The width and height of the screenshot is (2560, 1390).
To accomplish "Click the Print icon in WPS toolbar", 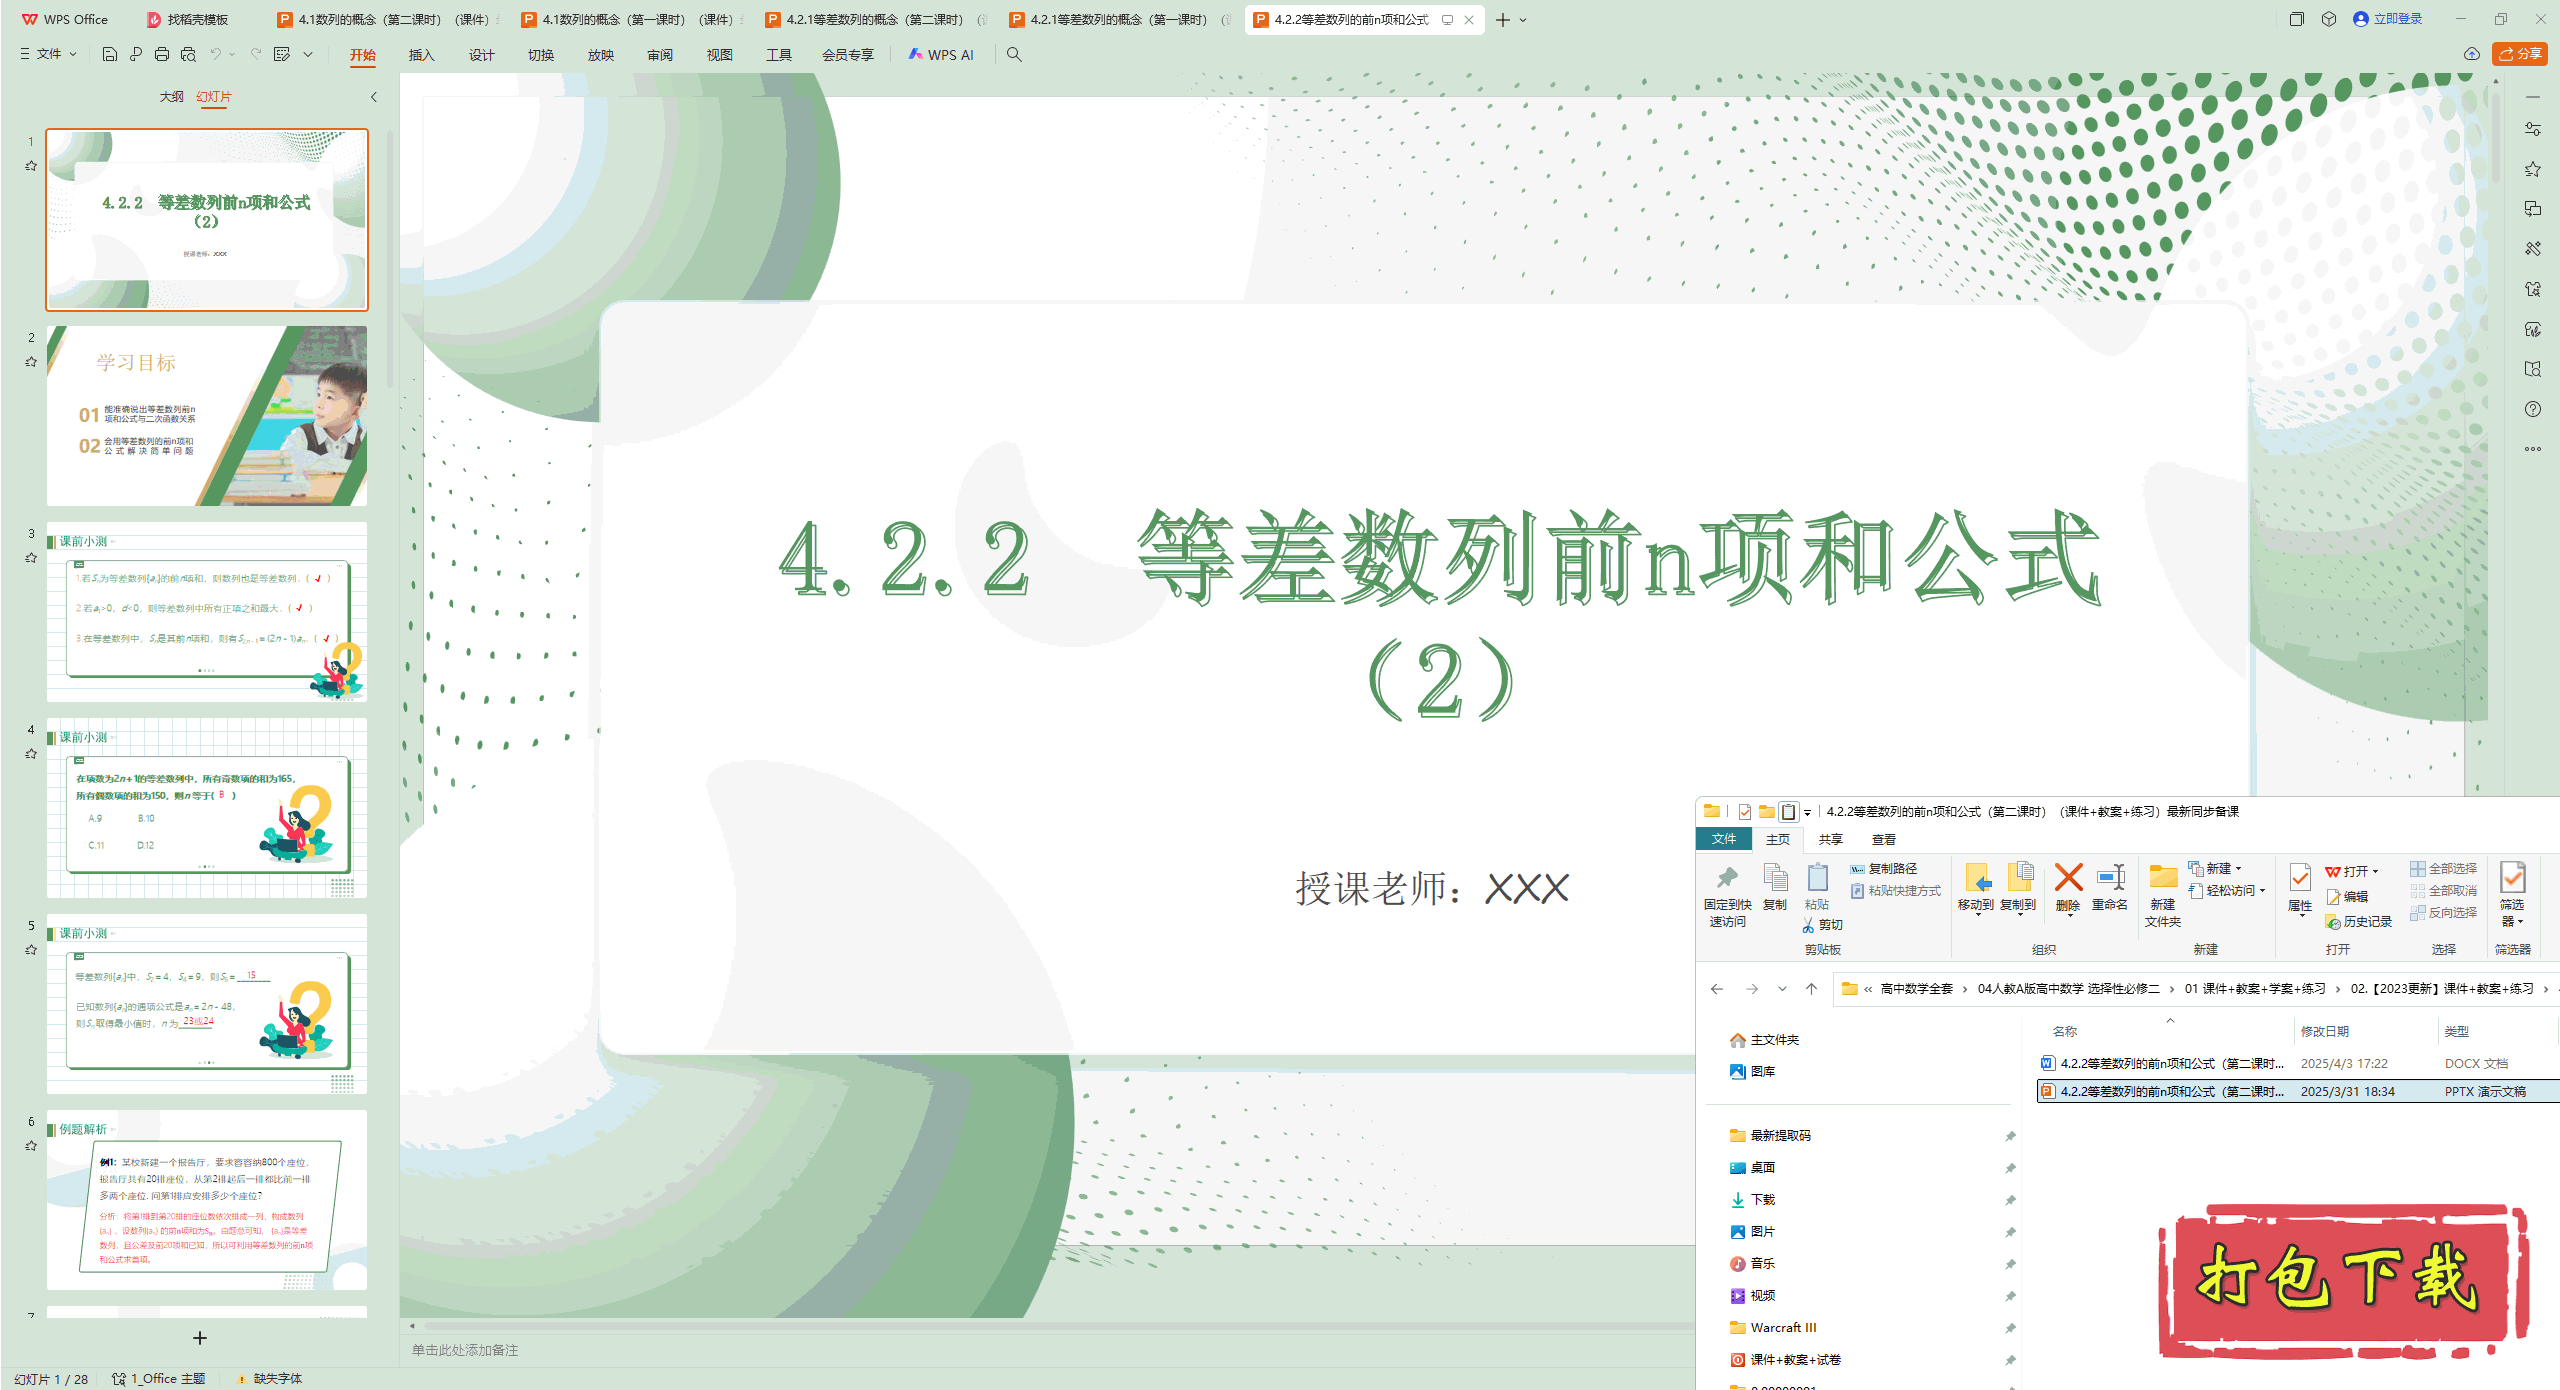I will tap(162, 54).
